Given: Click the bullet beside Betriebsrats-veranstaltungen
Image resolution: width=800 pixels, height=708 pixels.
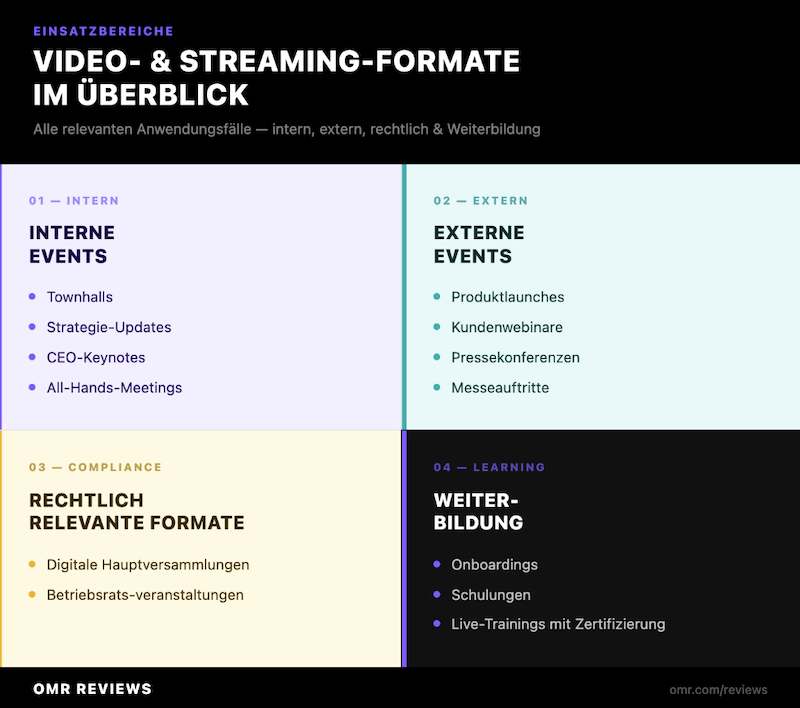Looking at the screenshot, I should pyautogui.click(x=35, y=594).
